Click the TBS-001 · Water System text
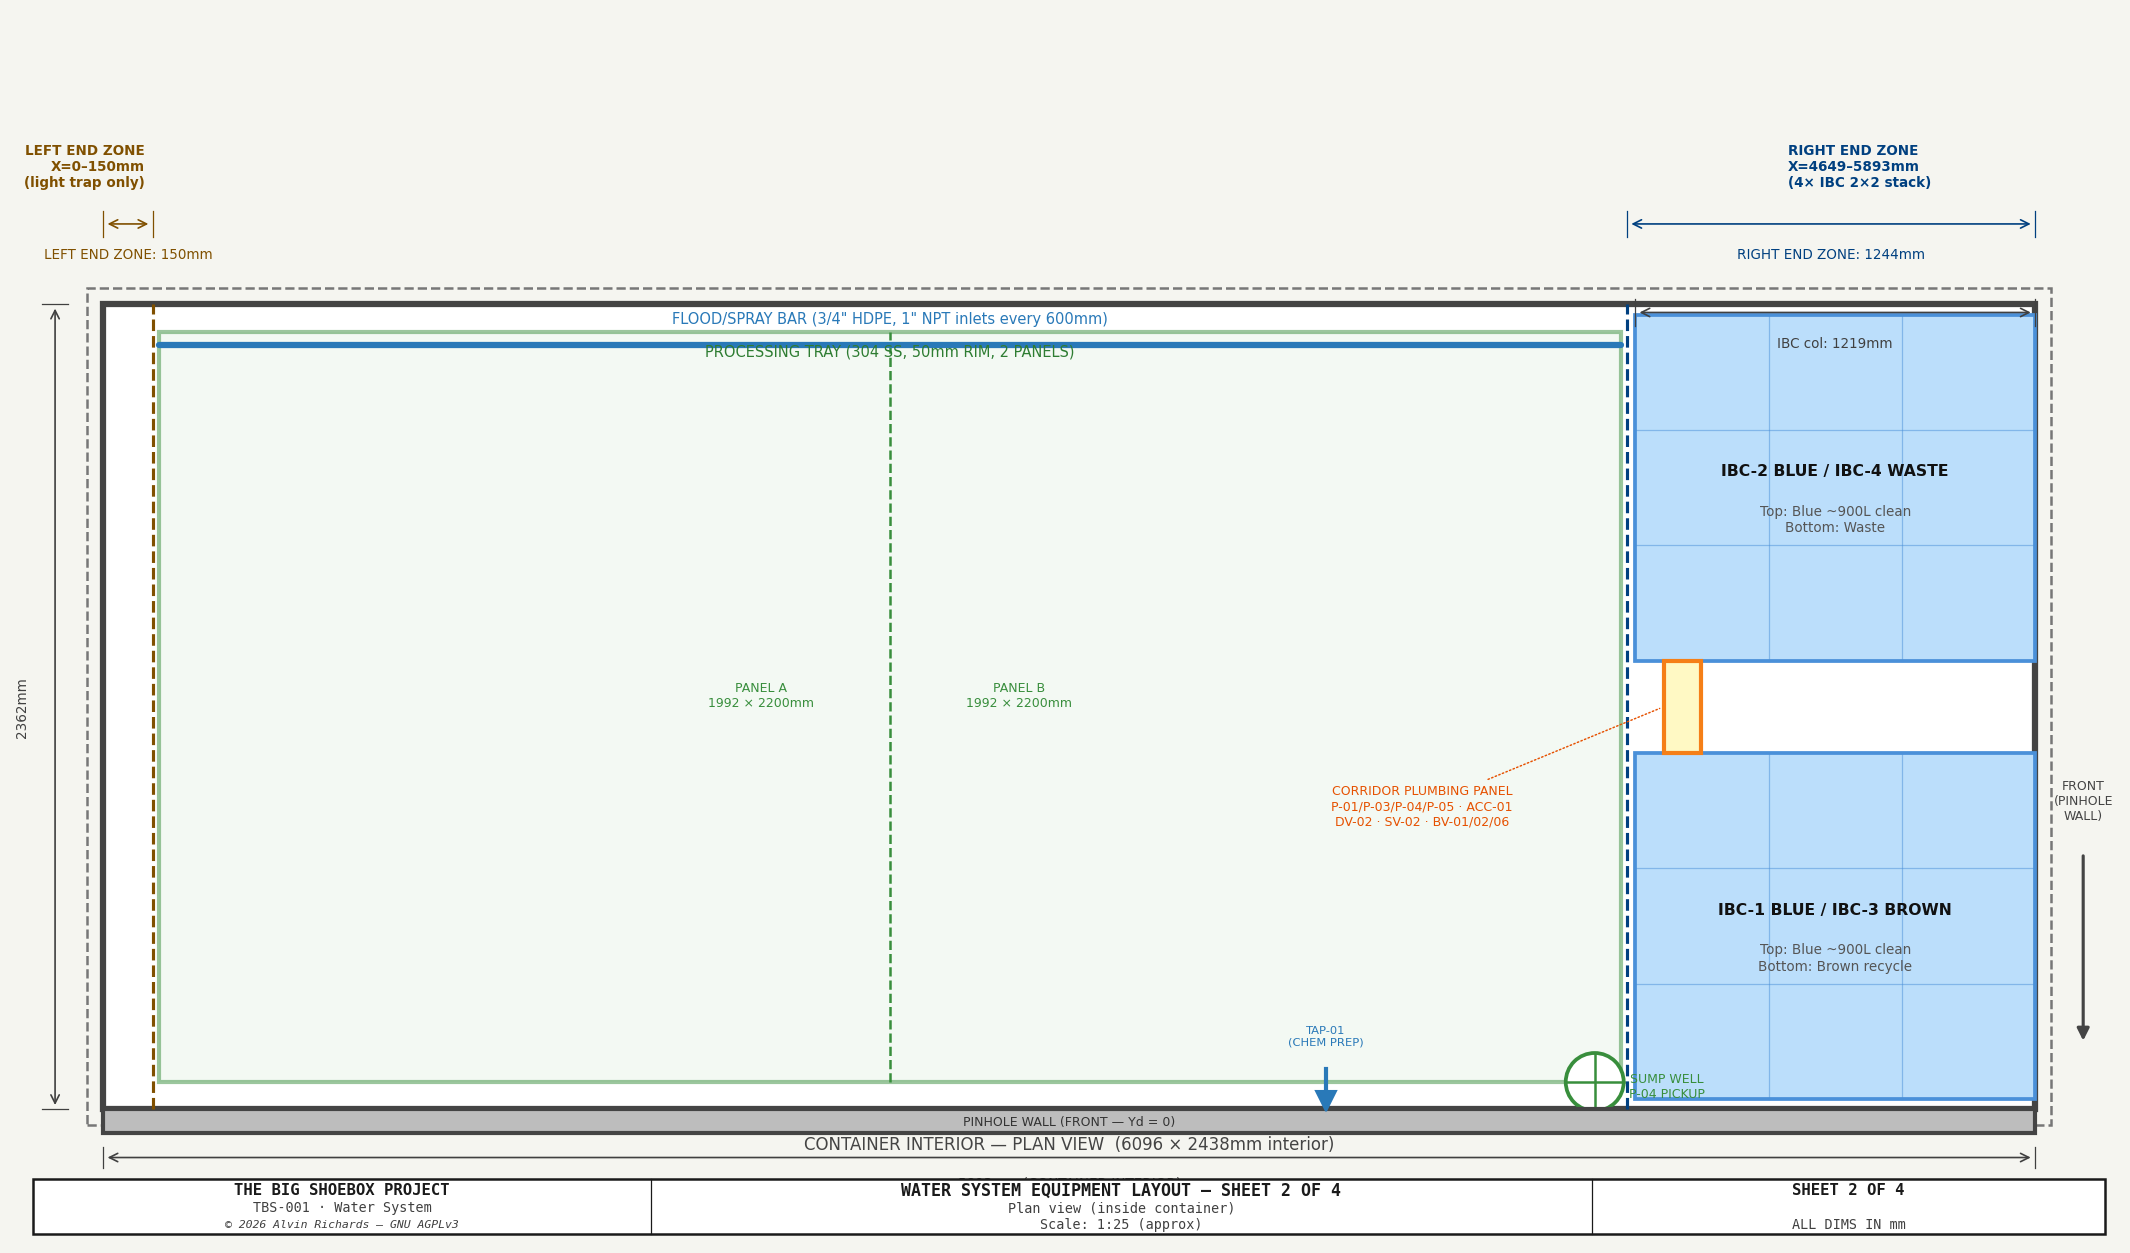 pos(342,1208)
